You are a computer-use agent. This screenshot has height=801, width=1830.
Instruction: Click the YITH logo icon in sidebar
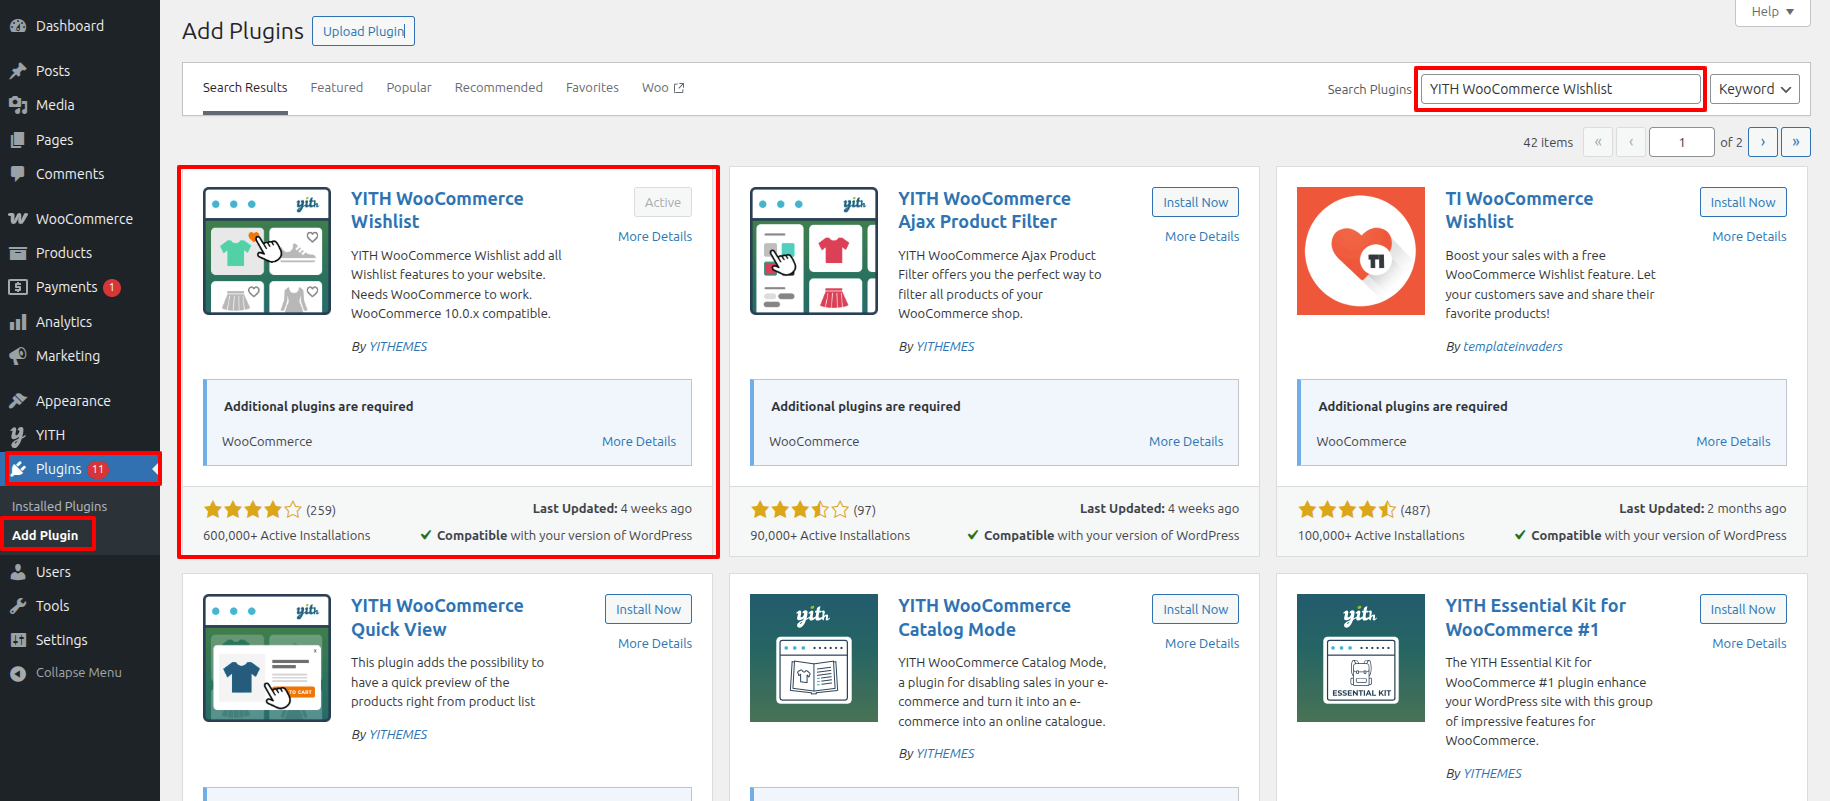(x=18, y=435)
